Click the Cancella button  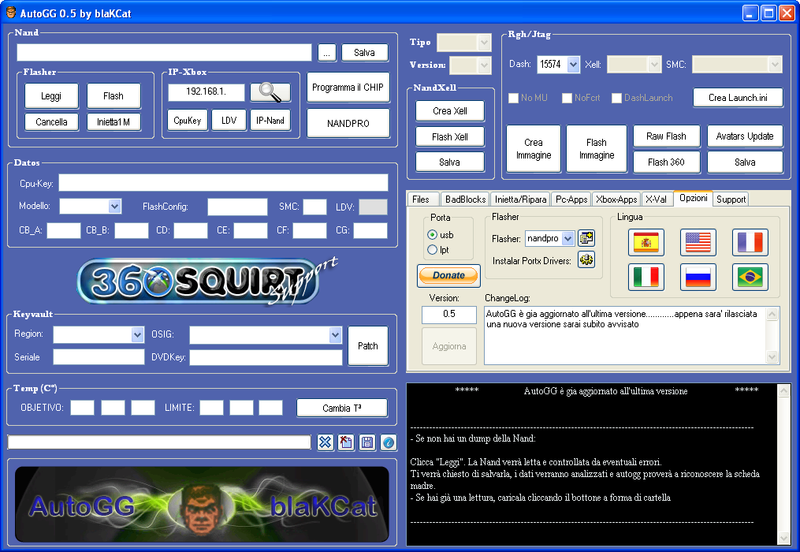click(51, 122)
